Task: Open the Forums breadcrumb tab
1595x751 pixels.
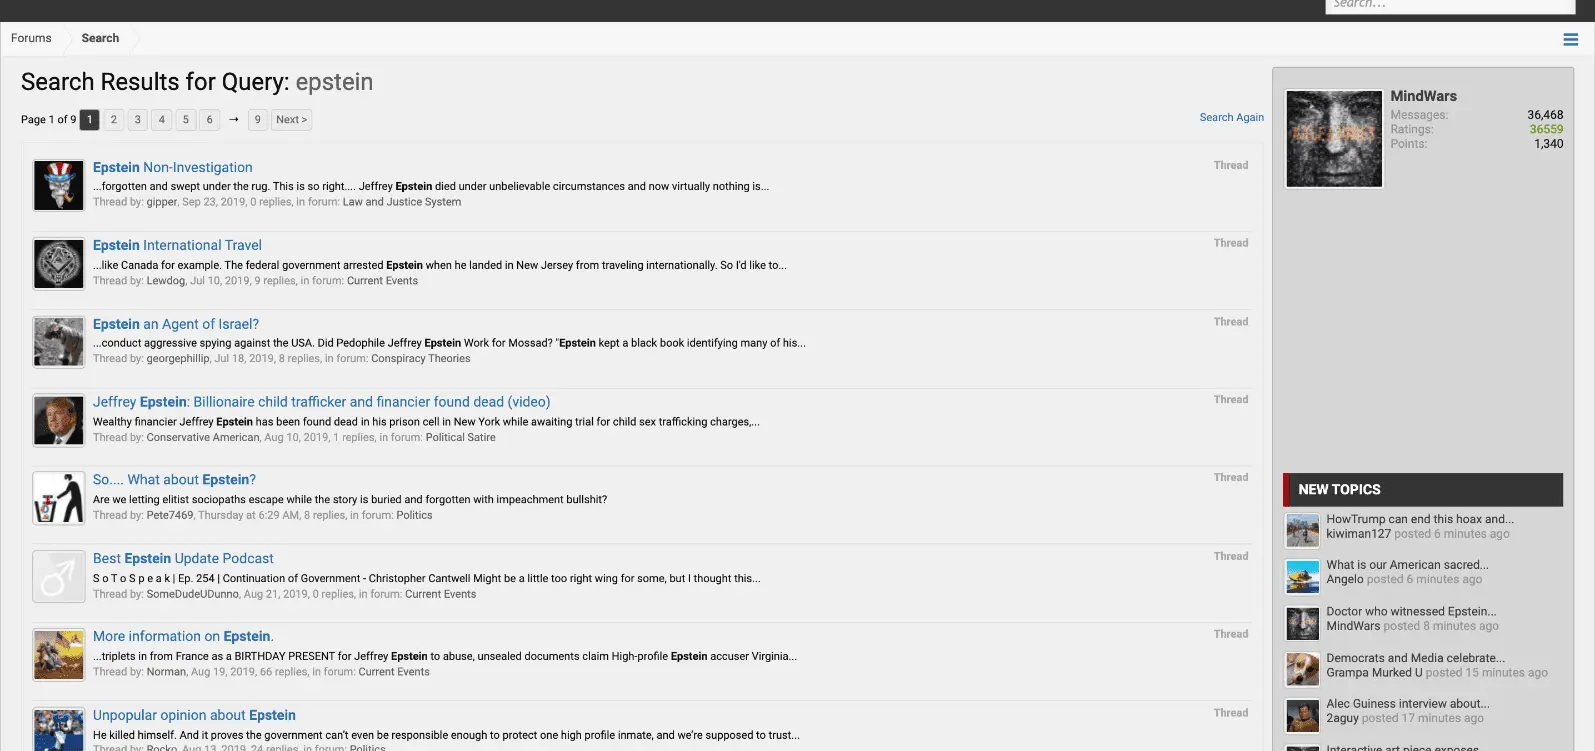Action: 31,38
